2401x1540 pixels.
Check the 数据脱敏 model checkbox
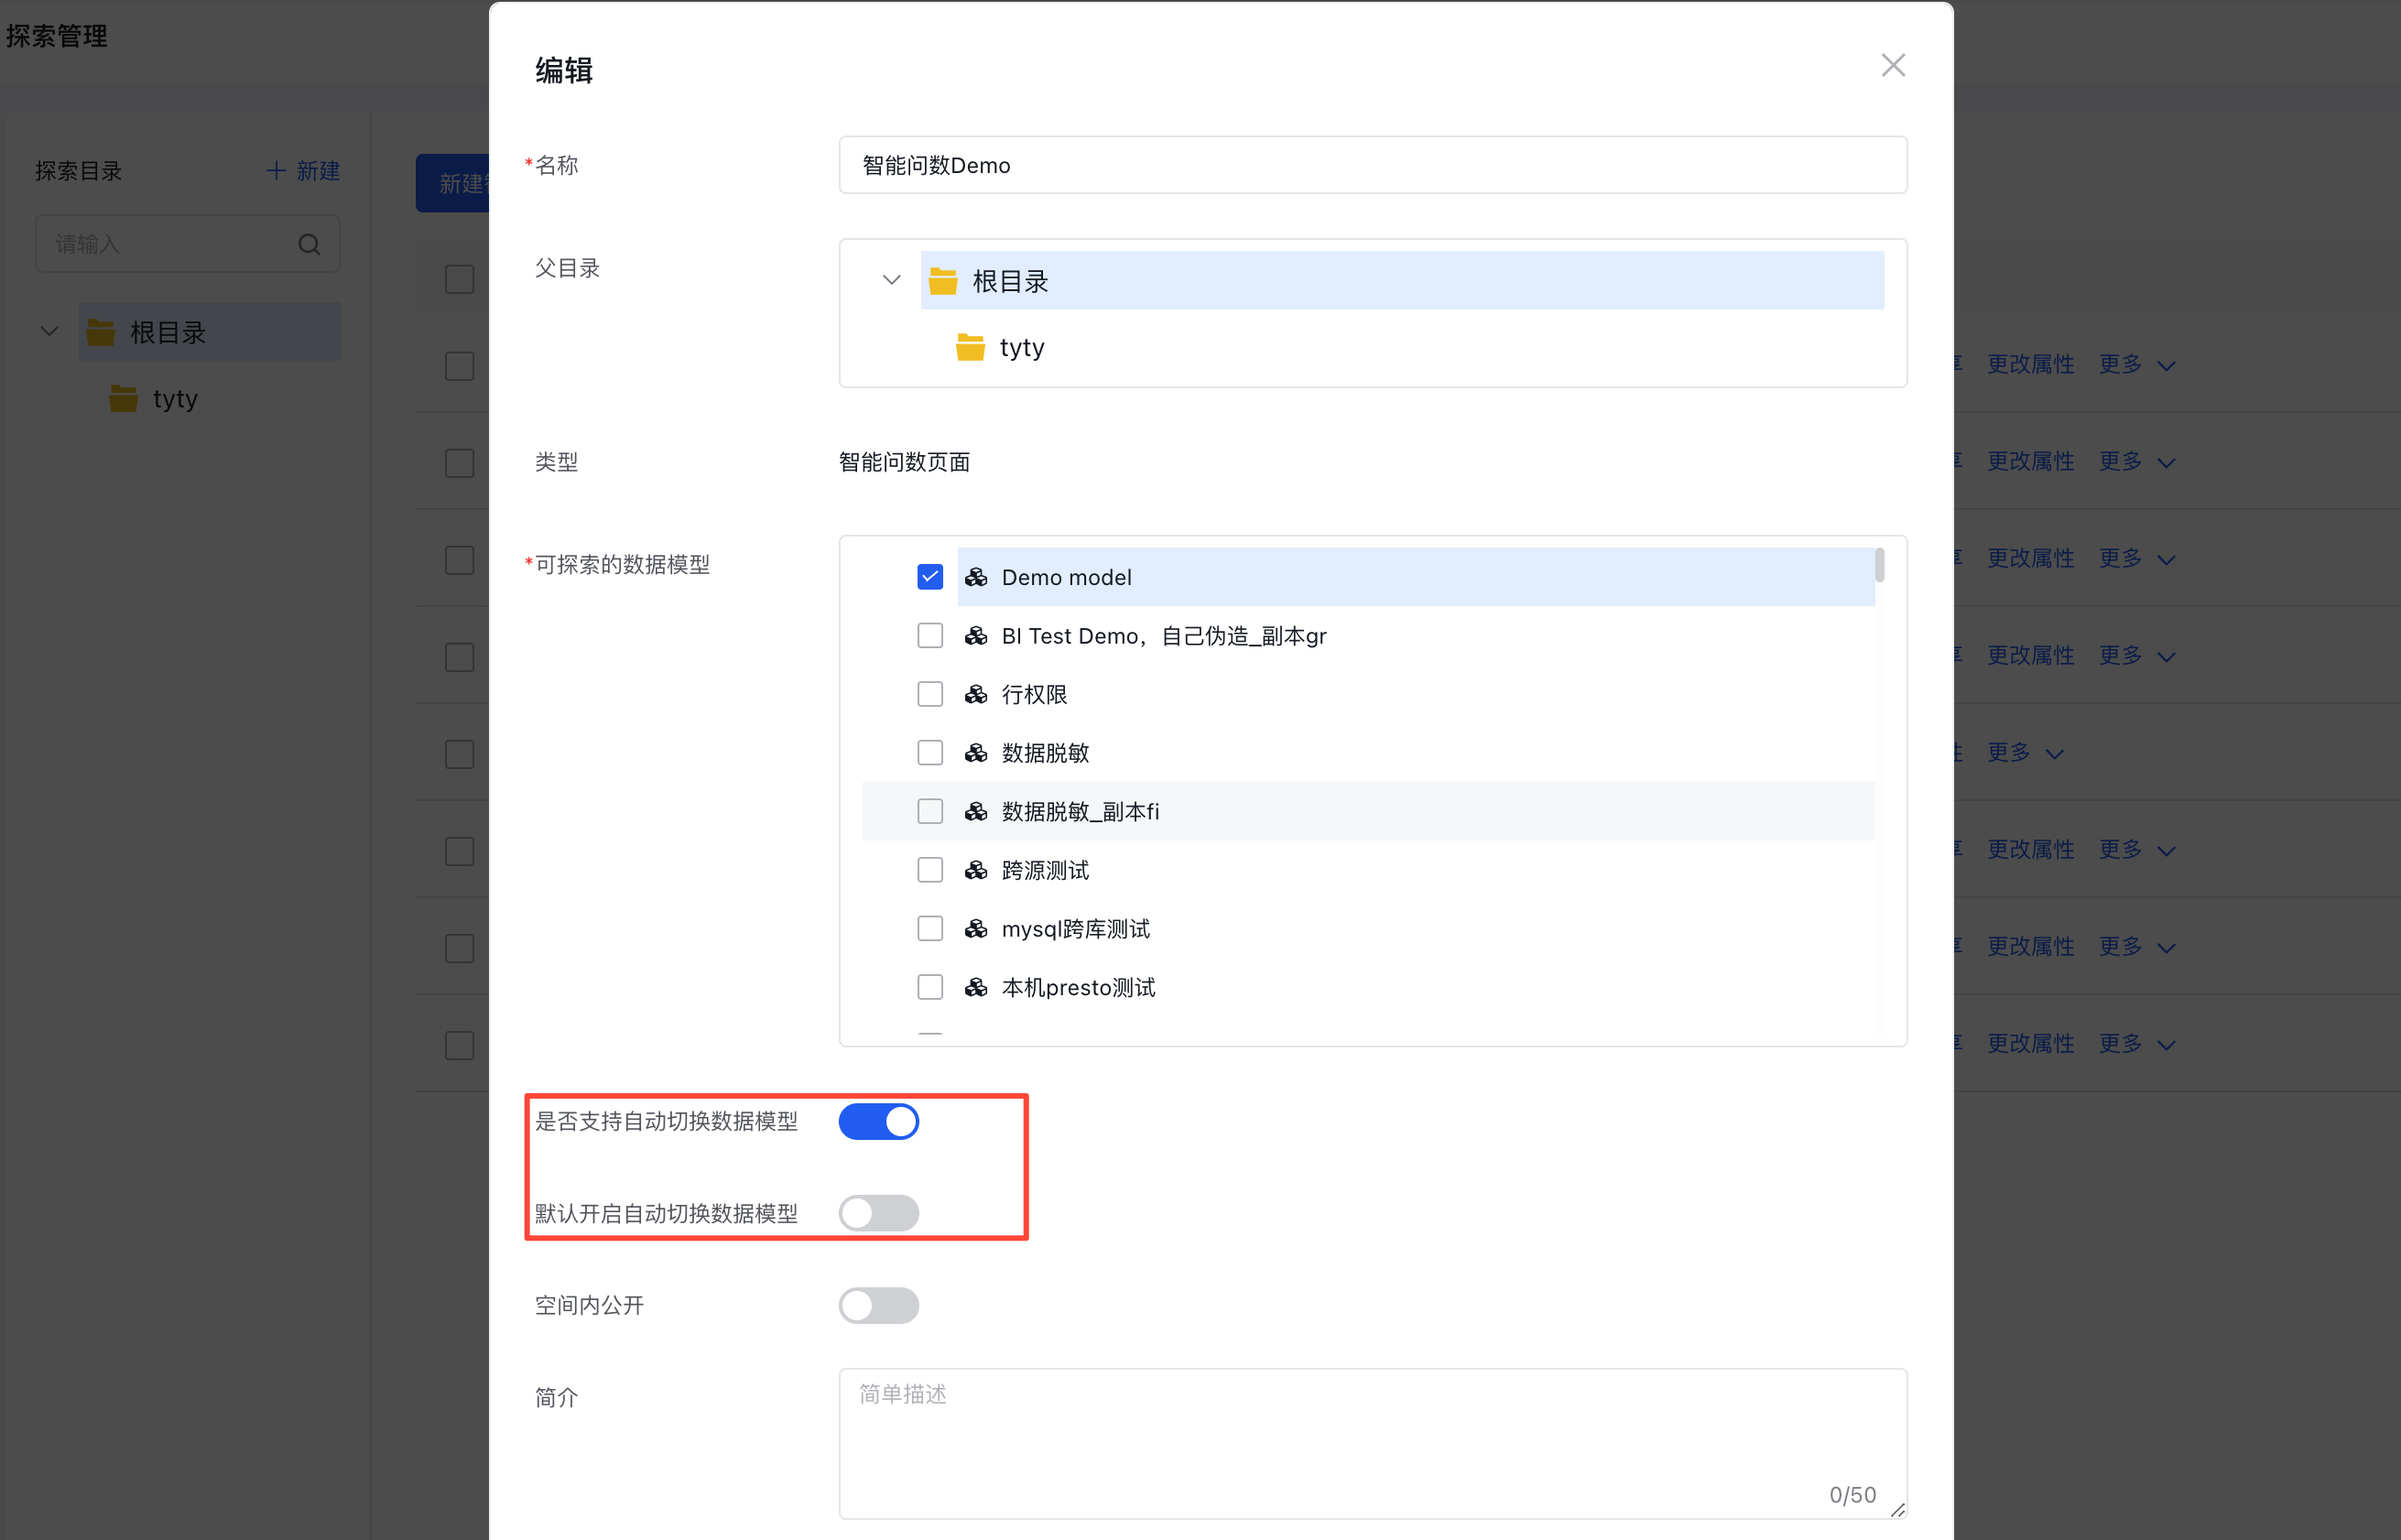[x=930, y=753]
